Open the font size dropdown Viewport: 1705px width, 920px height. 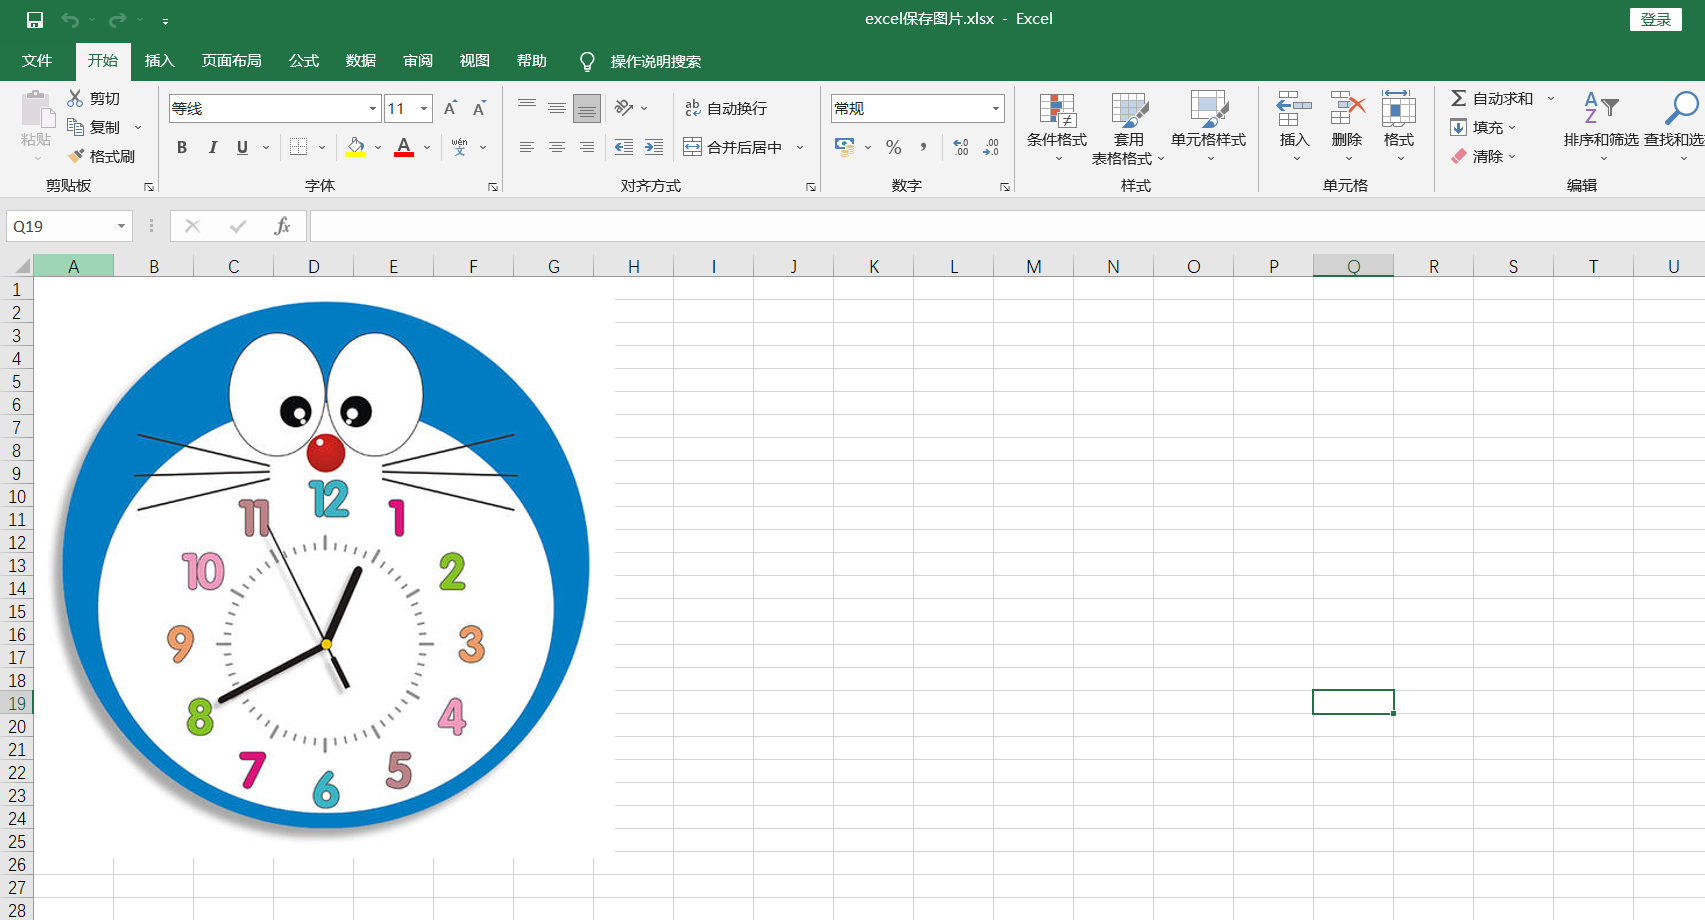pos(424,108)
